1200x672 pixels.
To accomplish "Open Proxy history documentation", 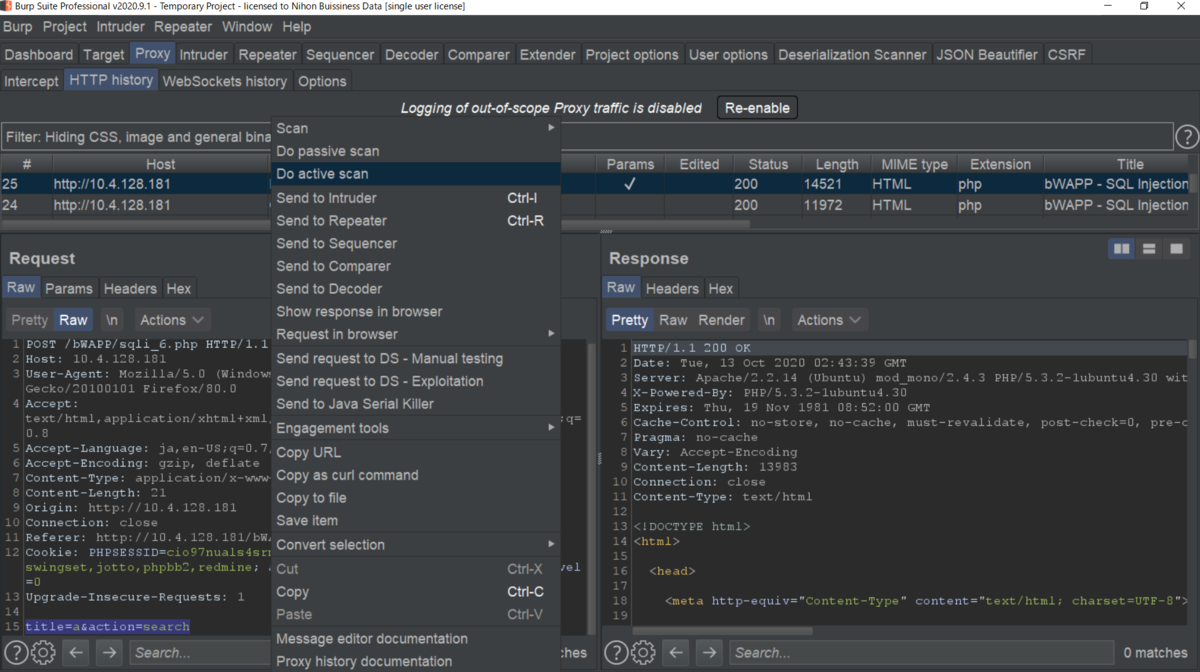I will 415,661.
